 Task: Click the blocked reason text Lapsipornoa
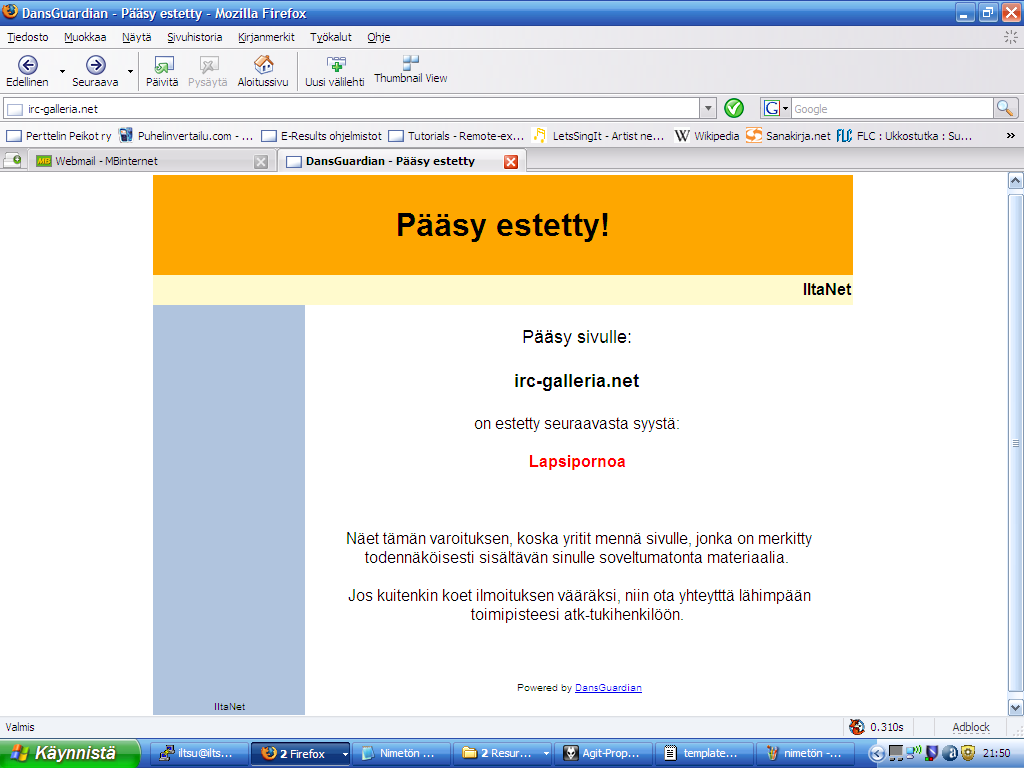577,462
